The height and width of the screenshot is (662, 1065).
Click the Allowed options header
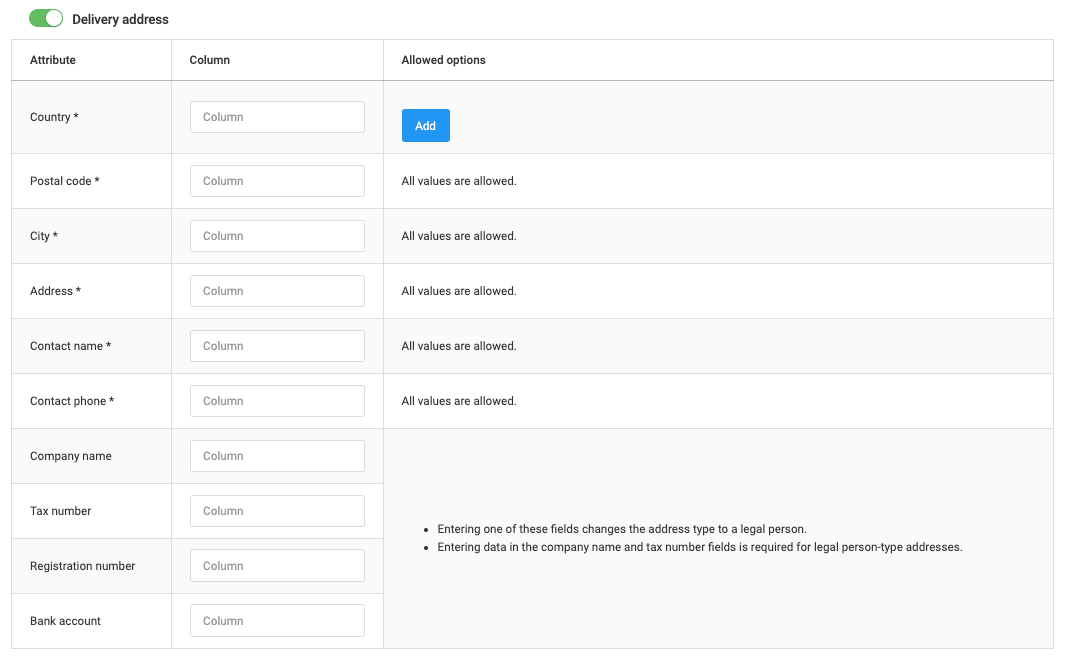click(x=443, y=59)
